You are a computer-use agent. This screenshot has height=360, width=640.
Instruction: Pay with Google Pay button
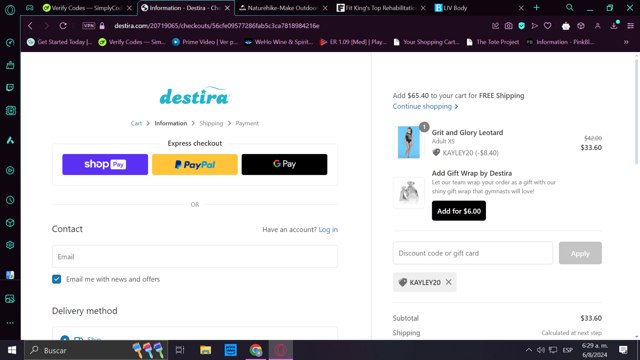[284, 164]
